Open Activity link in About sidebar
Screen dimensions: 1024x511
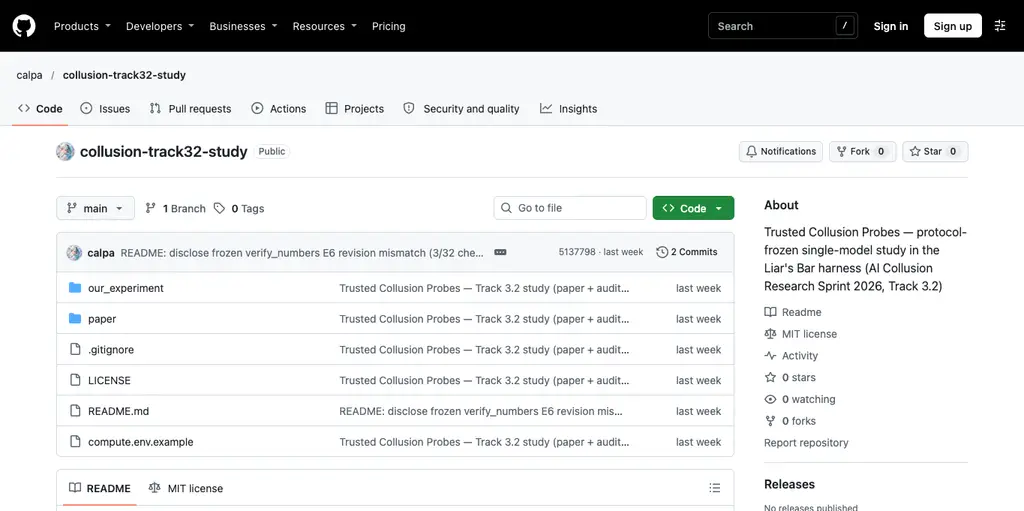(x=792, y=356)
